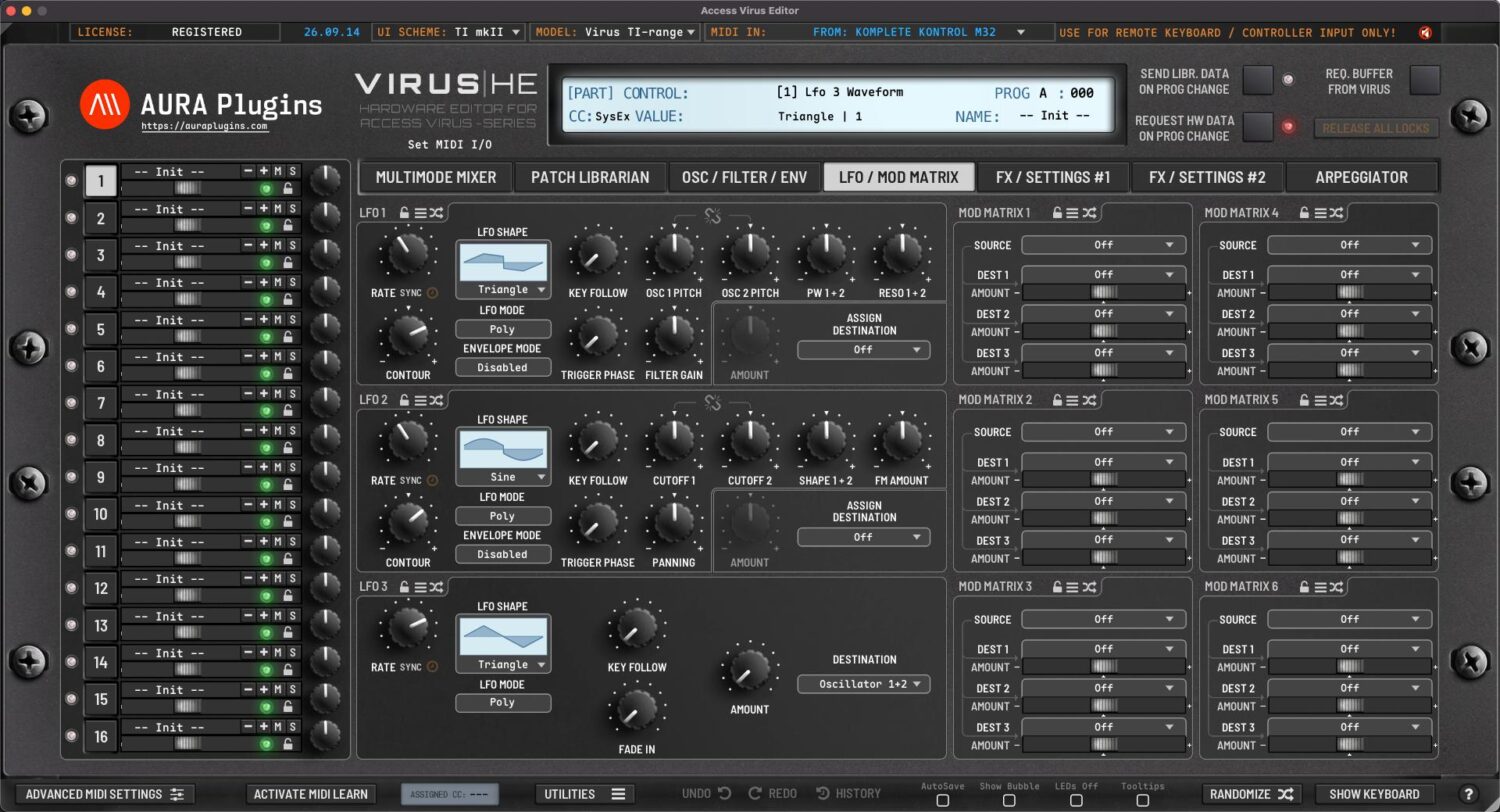1500x812 pixels.
Task: Click the Mod Matrix 1 Dest 1 Amount slider
Action: (1103, 293)
